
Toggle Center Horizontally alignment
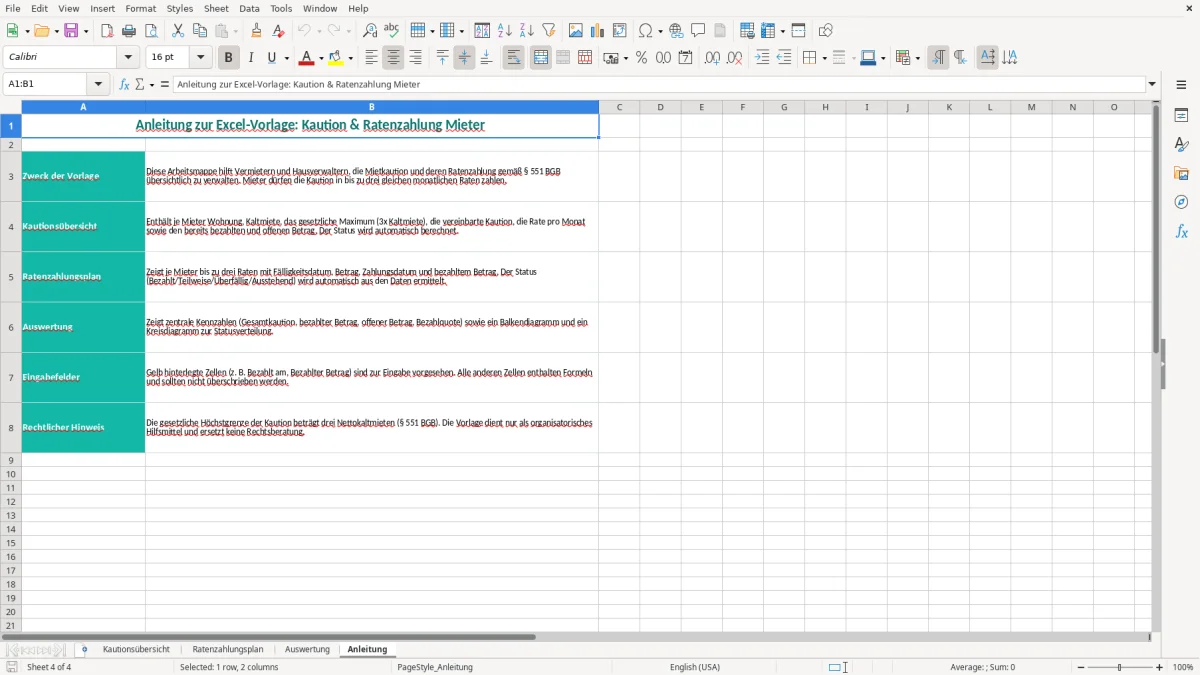[x=394, y=58]
